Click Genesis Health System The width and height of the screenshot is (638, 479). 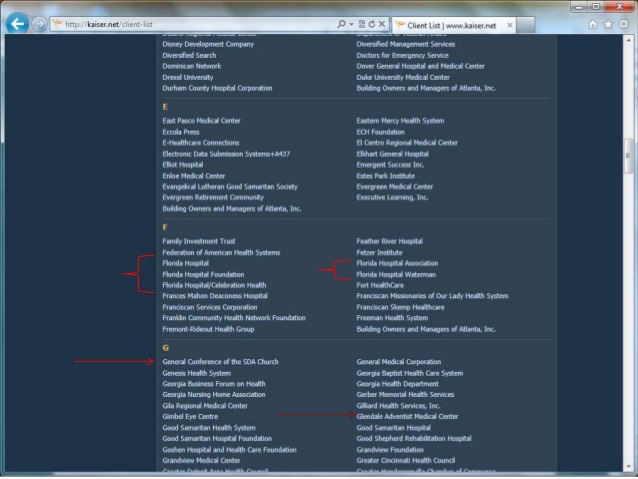[x=197, y=373]
